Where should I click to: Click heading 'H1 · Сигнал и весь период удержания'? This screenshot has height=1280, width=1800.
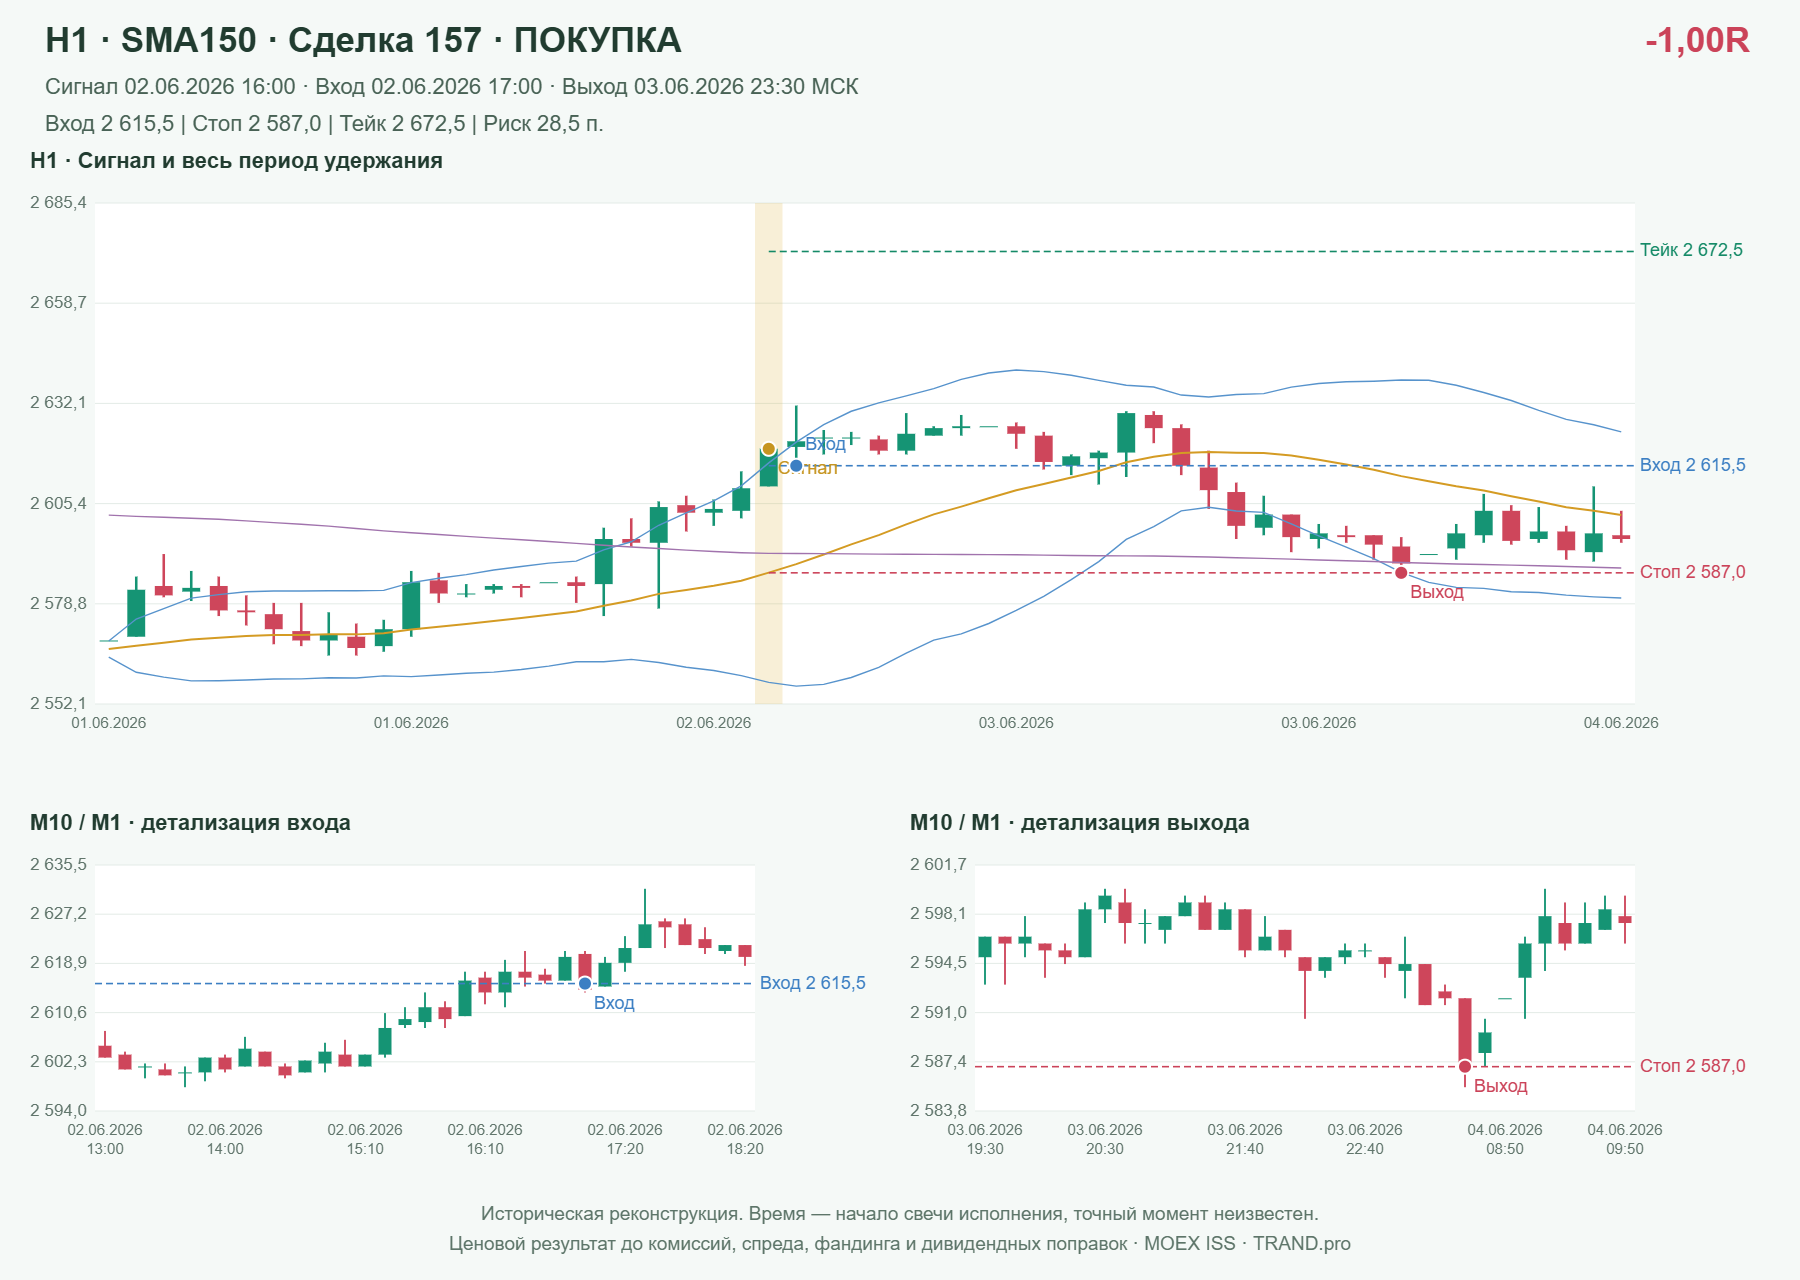236,161
